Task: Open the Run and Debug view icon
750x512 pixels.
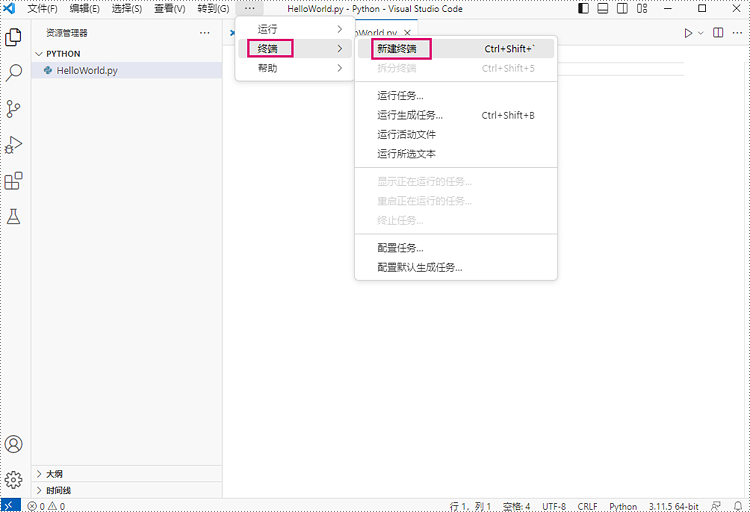Action: click(x=13, y=145)
